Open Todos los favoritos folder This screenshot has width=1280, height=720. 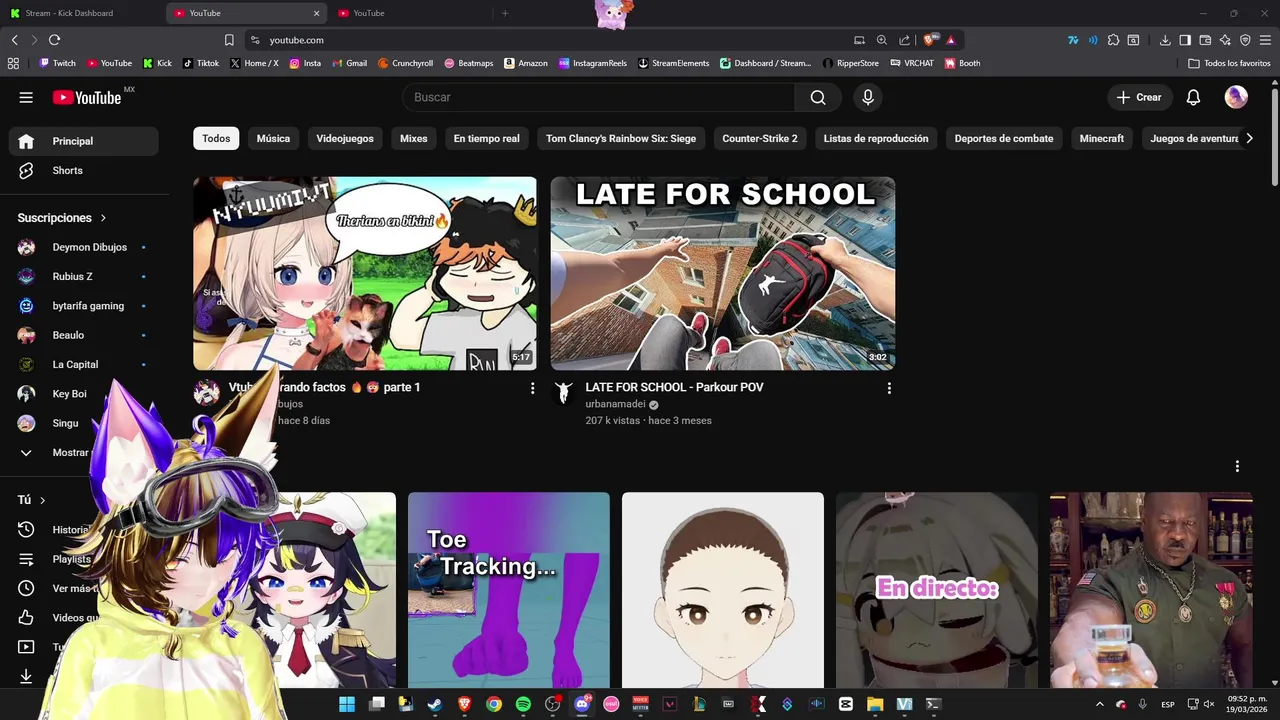pyautogui.click(x=1229, y=63)
